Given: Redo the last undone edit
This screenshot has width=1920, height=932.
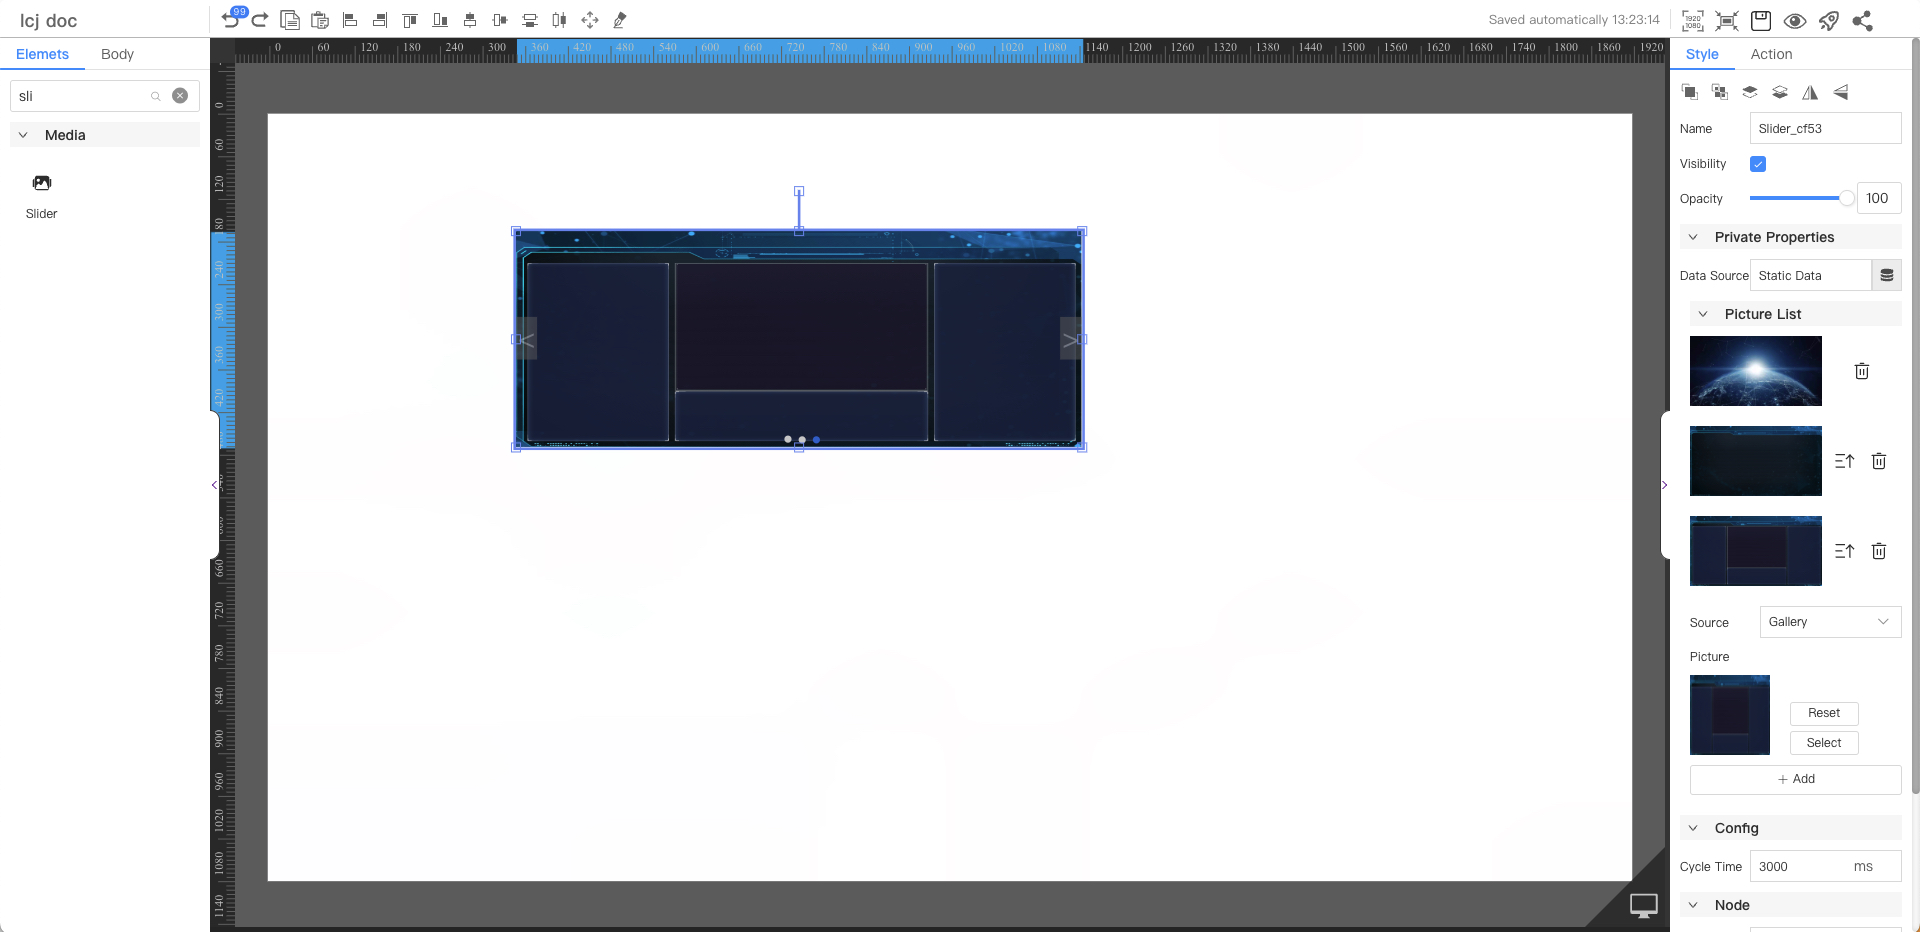Looking at the screenshot, I should click(x=260, y=20).
